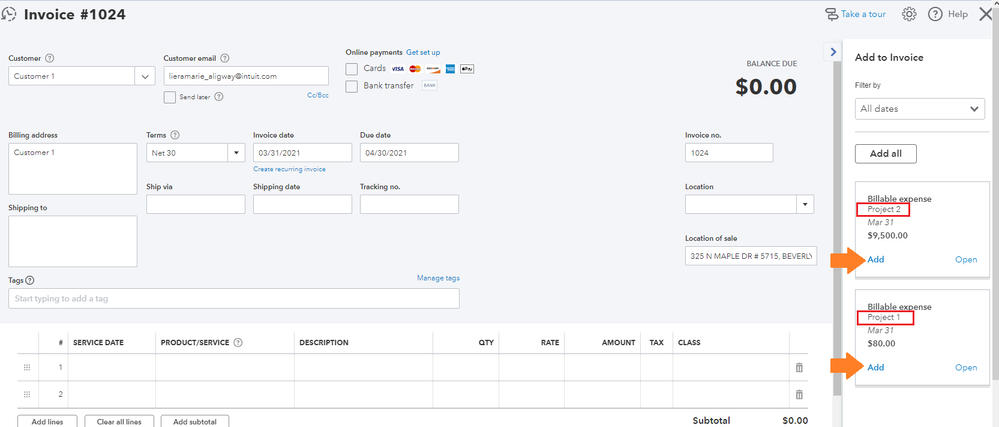Enable Bank transfer payment checkbox
The height and width of the screenshot is (427, 999).
352,86
